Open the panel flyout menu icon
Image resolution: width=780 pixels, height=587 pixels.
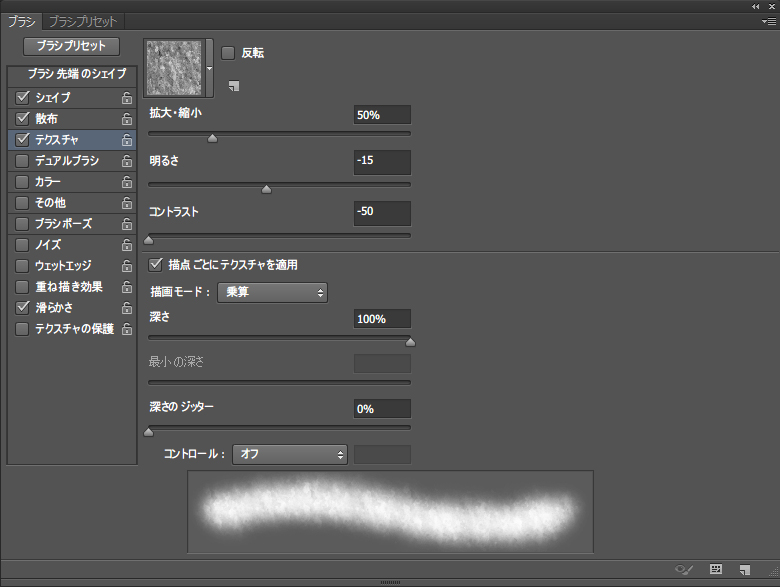point(769,21)
